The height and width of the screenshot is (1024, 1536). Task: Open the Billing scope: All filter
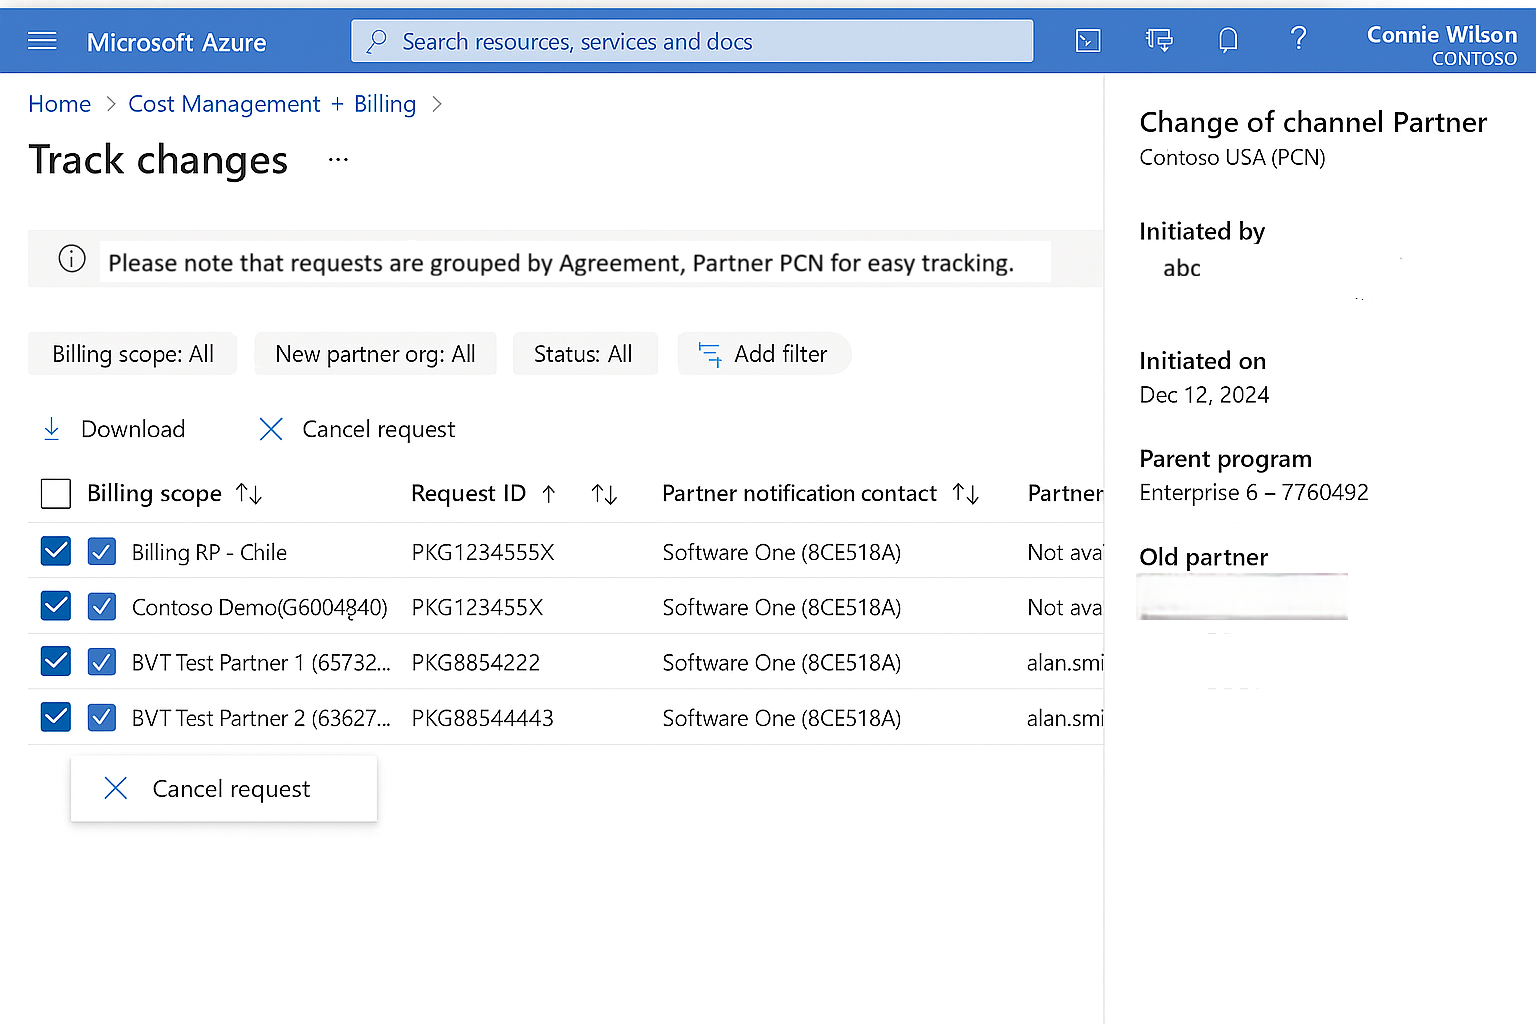pos(133,354)
